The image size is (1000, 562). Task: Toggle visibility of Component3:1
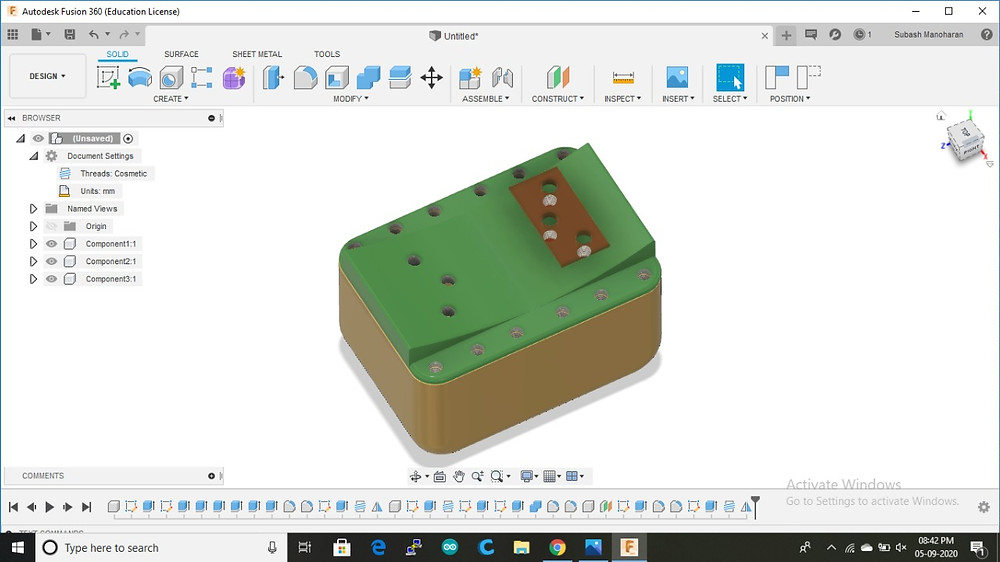click(52, 279)
